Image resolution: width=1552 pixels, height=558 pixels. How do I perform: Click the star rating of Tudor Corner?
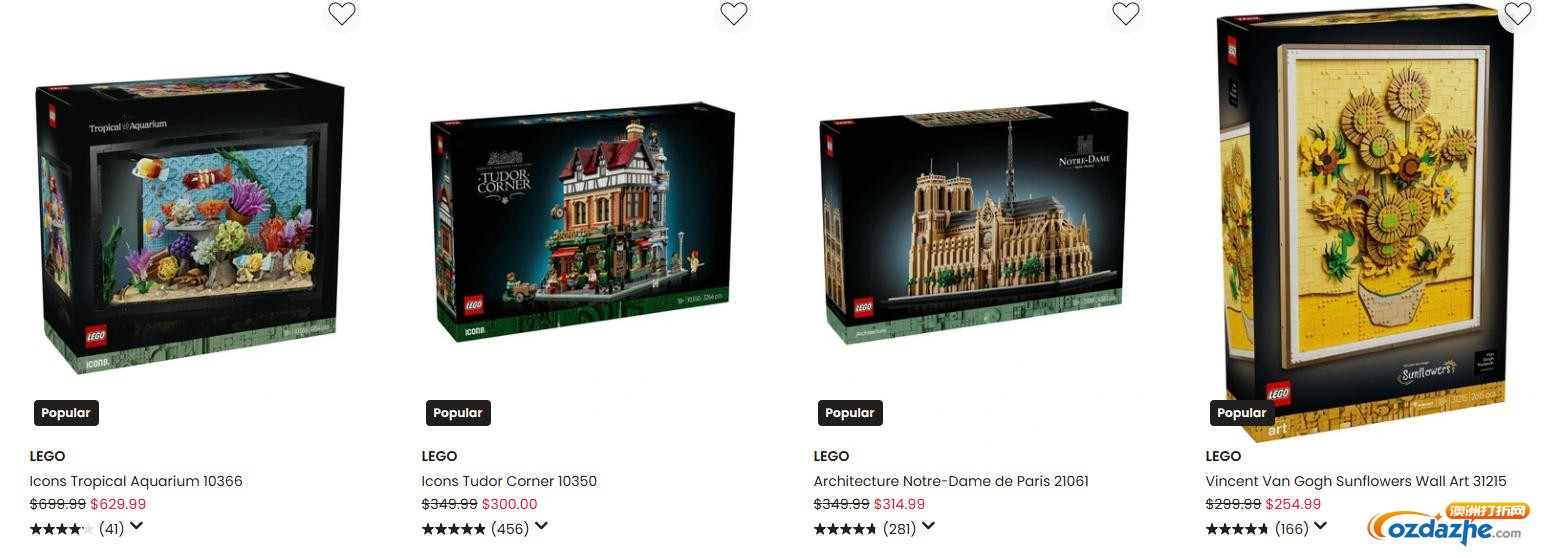click(x=454, y=529)
